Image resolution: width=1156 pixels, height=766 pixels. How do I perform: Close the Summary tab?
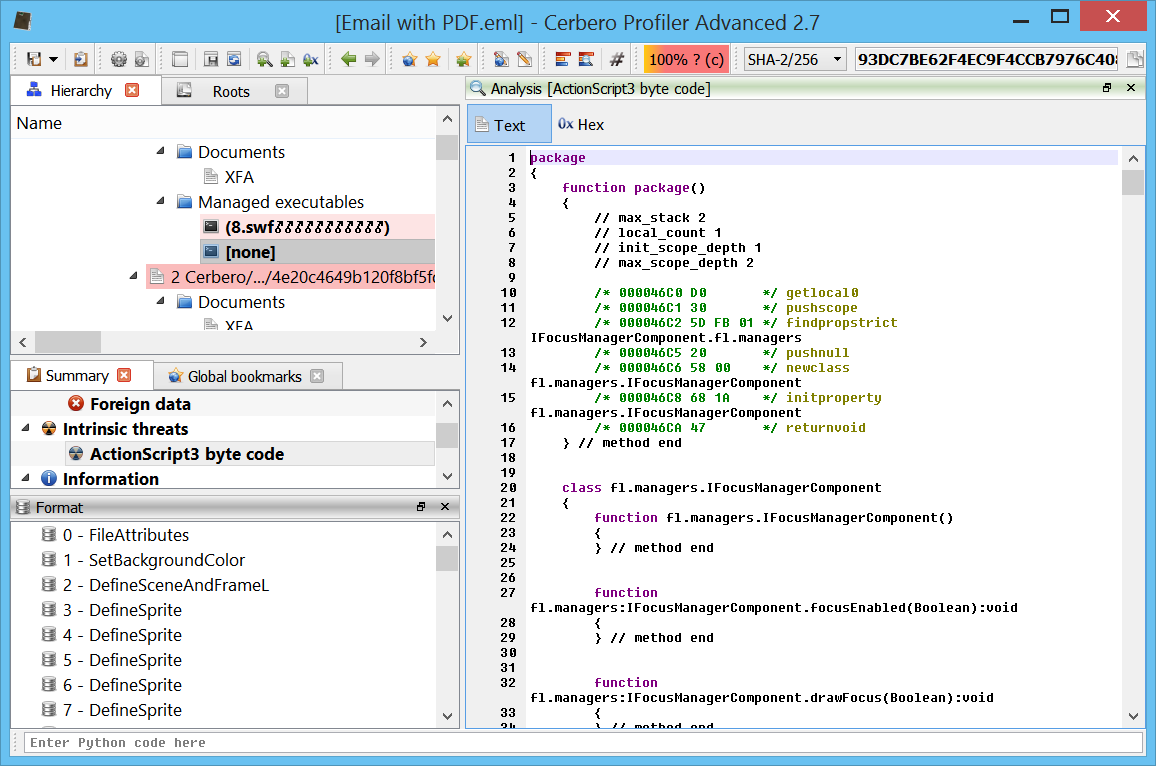pyautogui.click(x=125, y=375)
